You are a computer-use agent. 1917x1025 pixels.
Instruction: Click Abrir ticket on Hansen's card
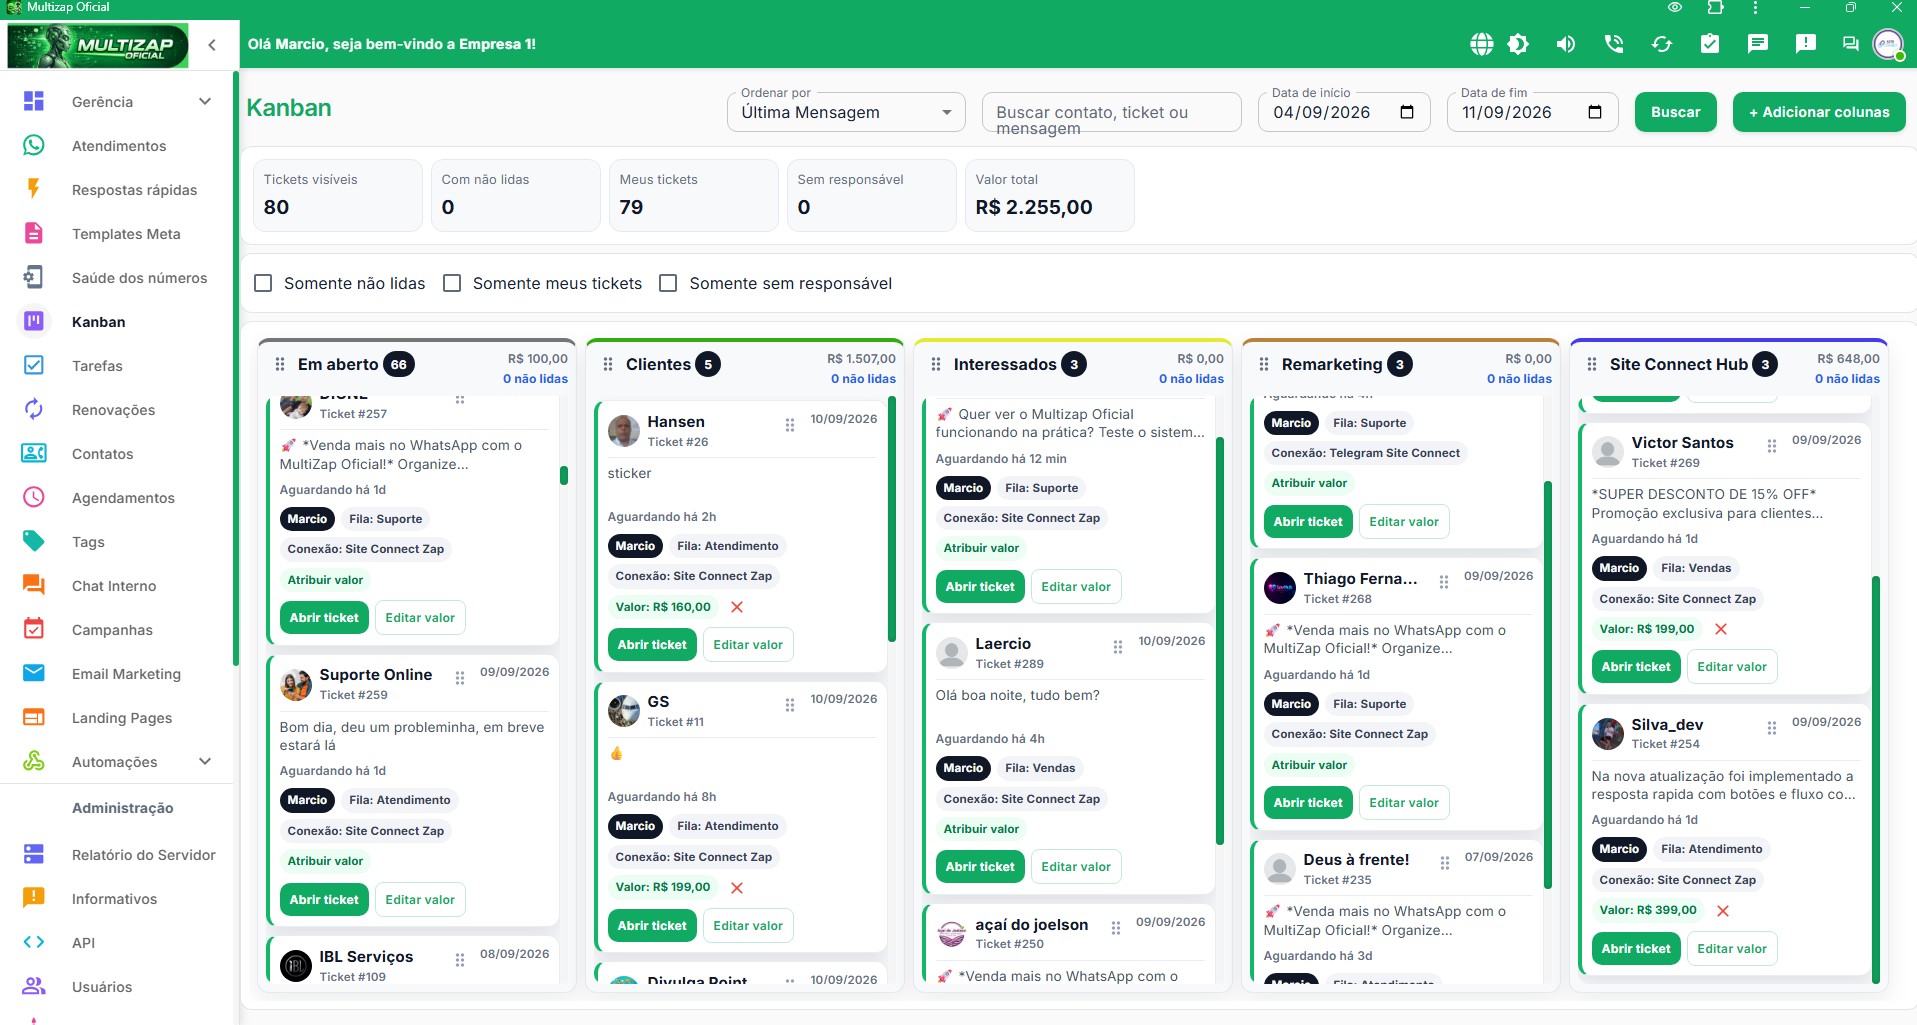point(652,645)
